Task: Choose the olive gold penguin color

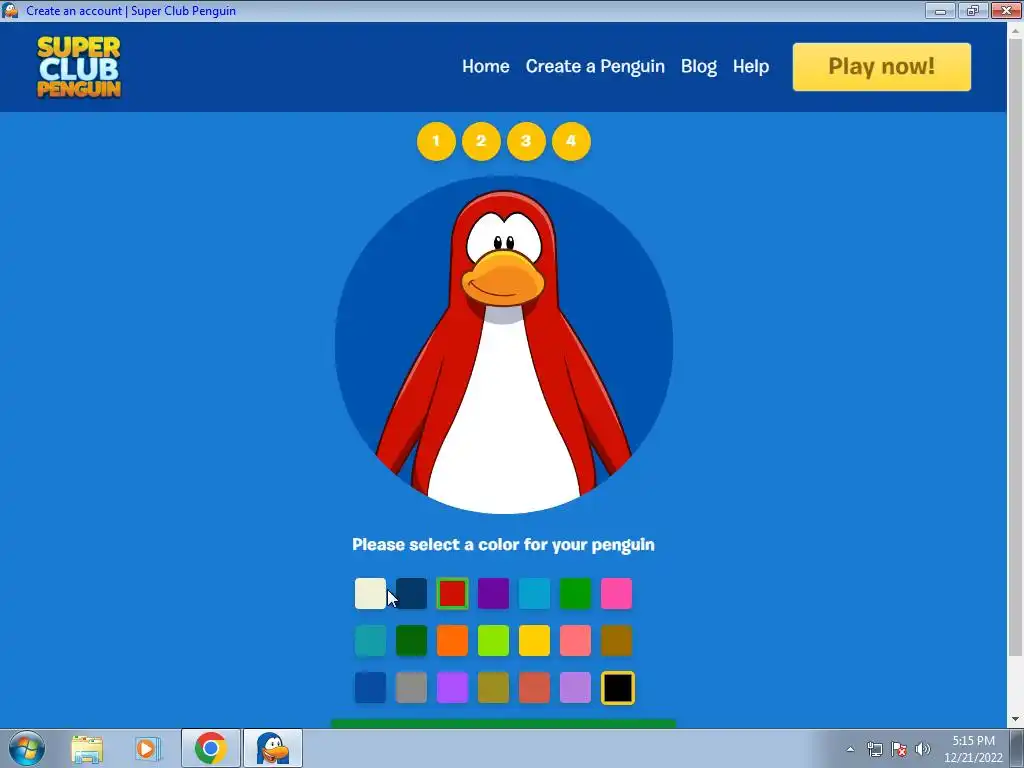Action: point(493,688)
